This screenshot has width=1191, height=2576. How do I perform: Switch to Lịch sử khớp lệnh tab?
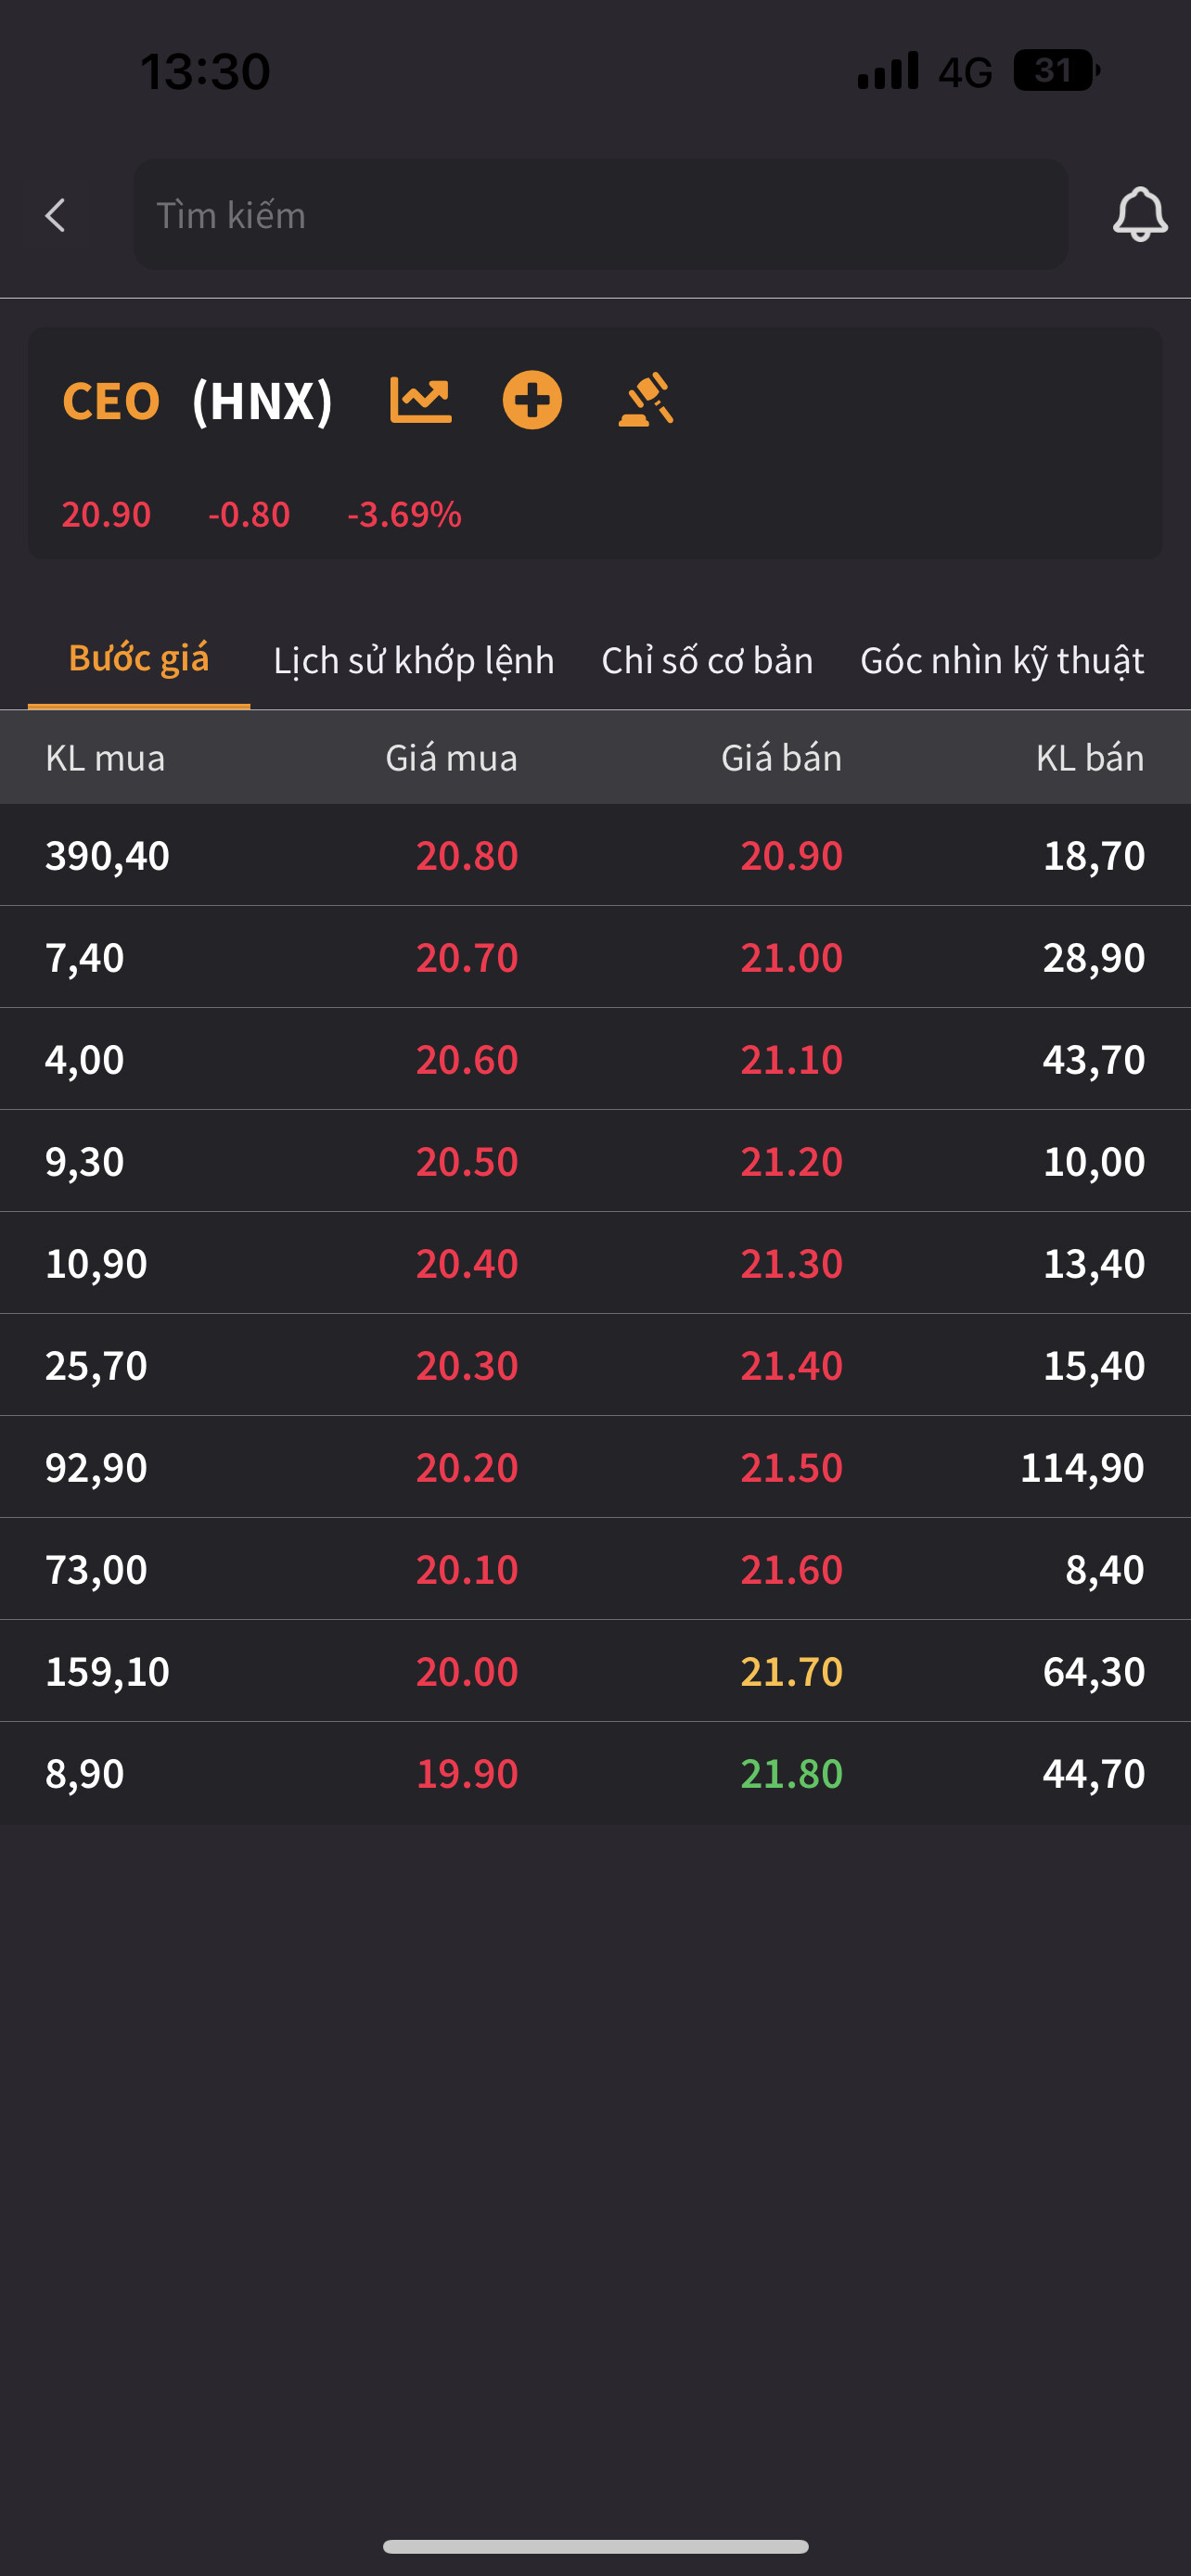[414, 661]
